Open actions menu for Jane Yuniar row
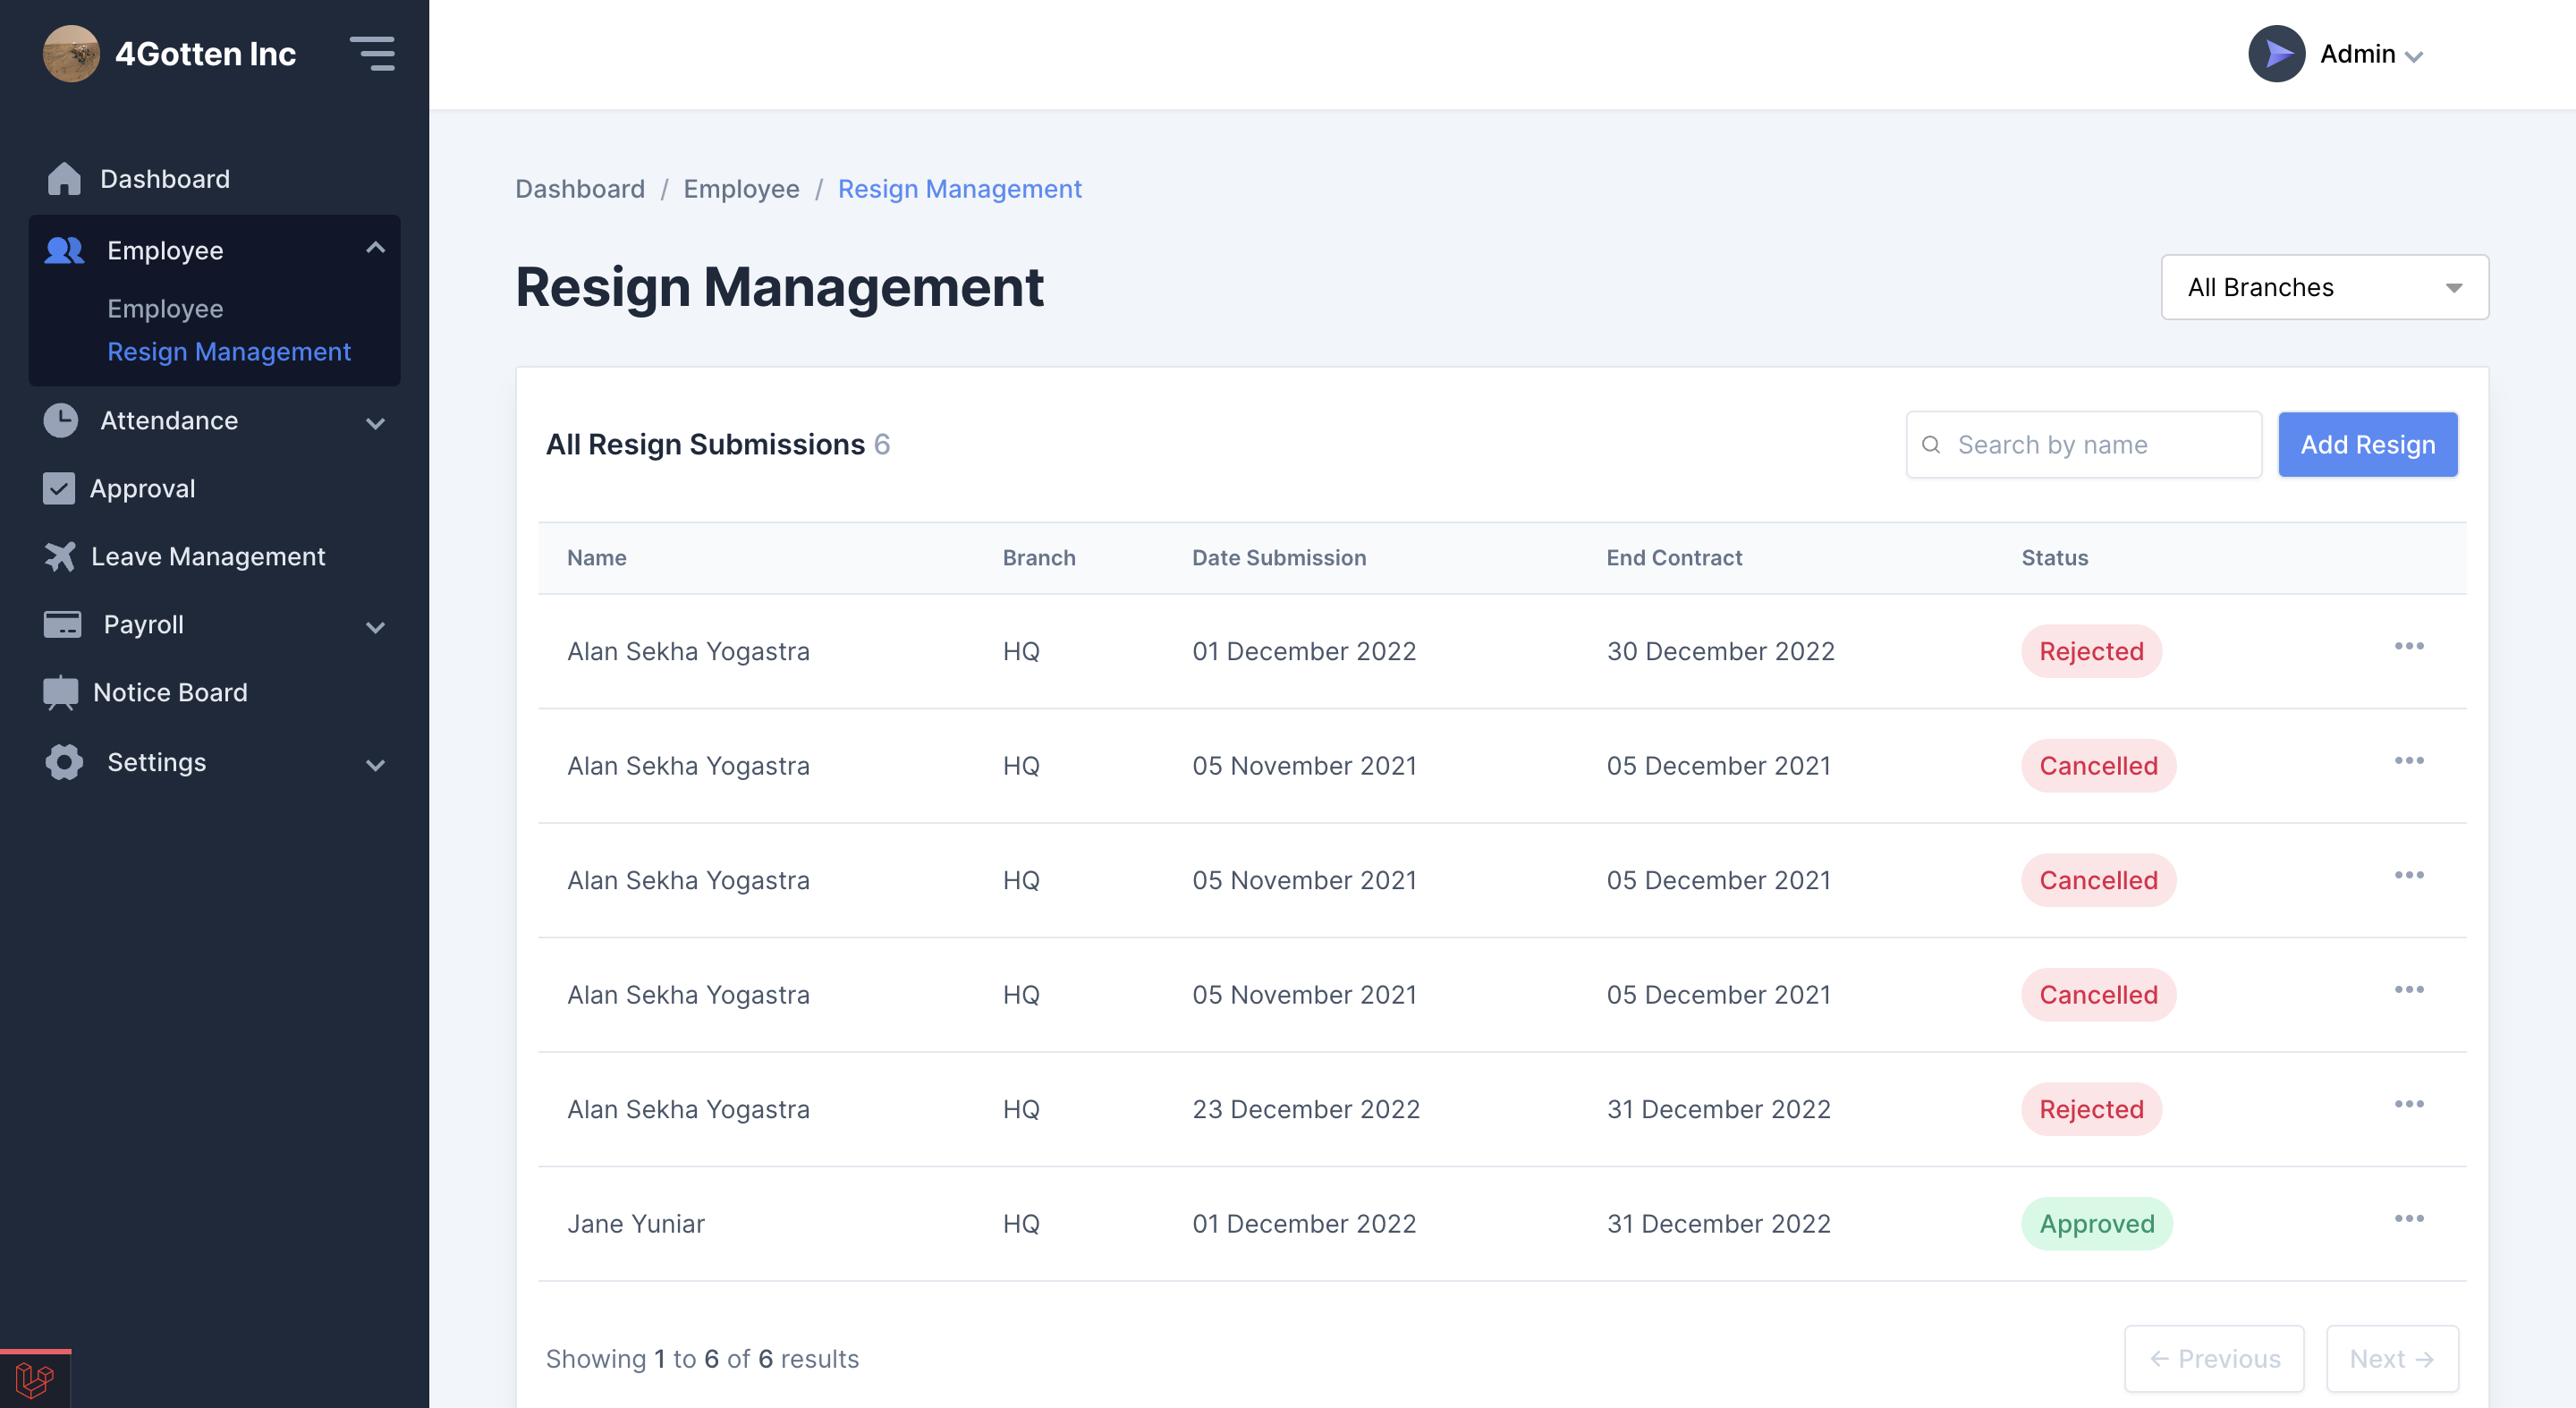 point(2408,1220)
